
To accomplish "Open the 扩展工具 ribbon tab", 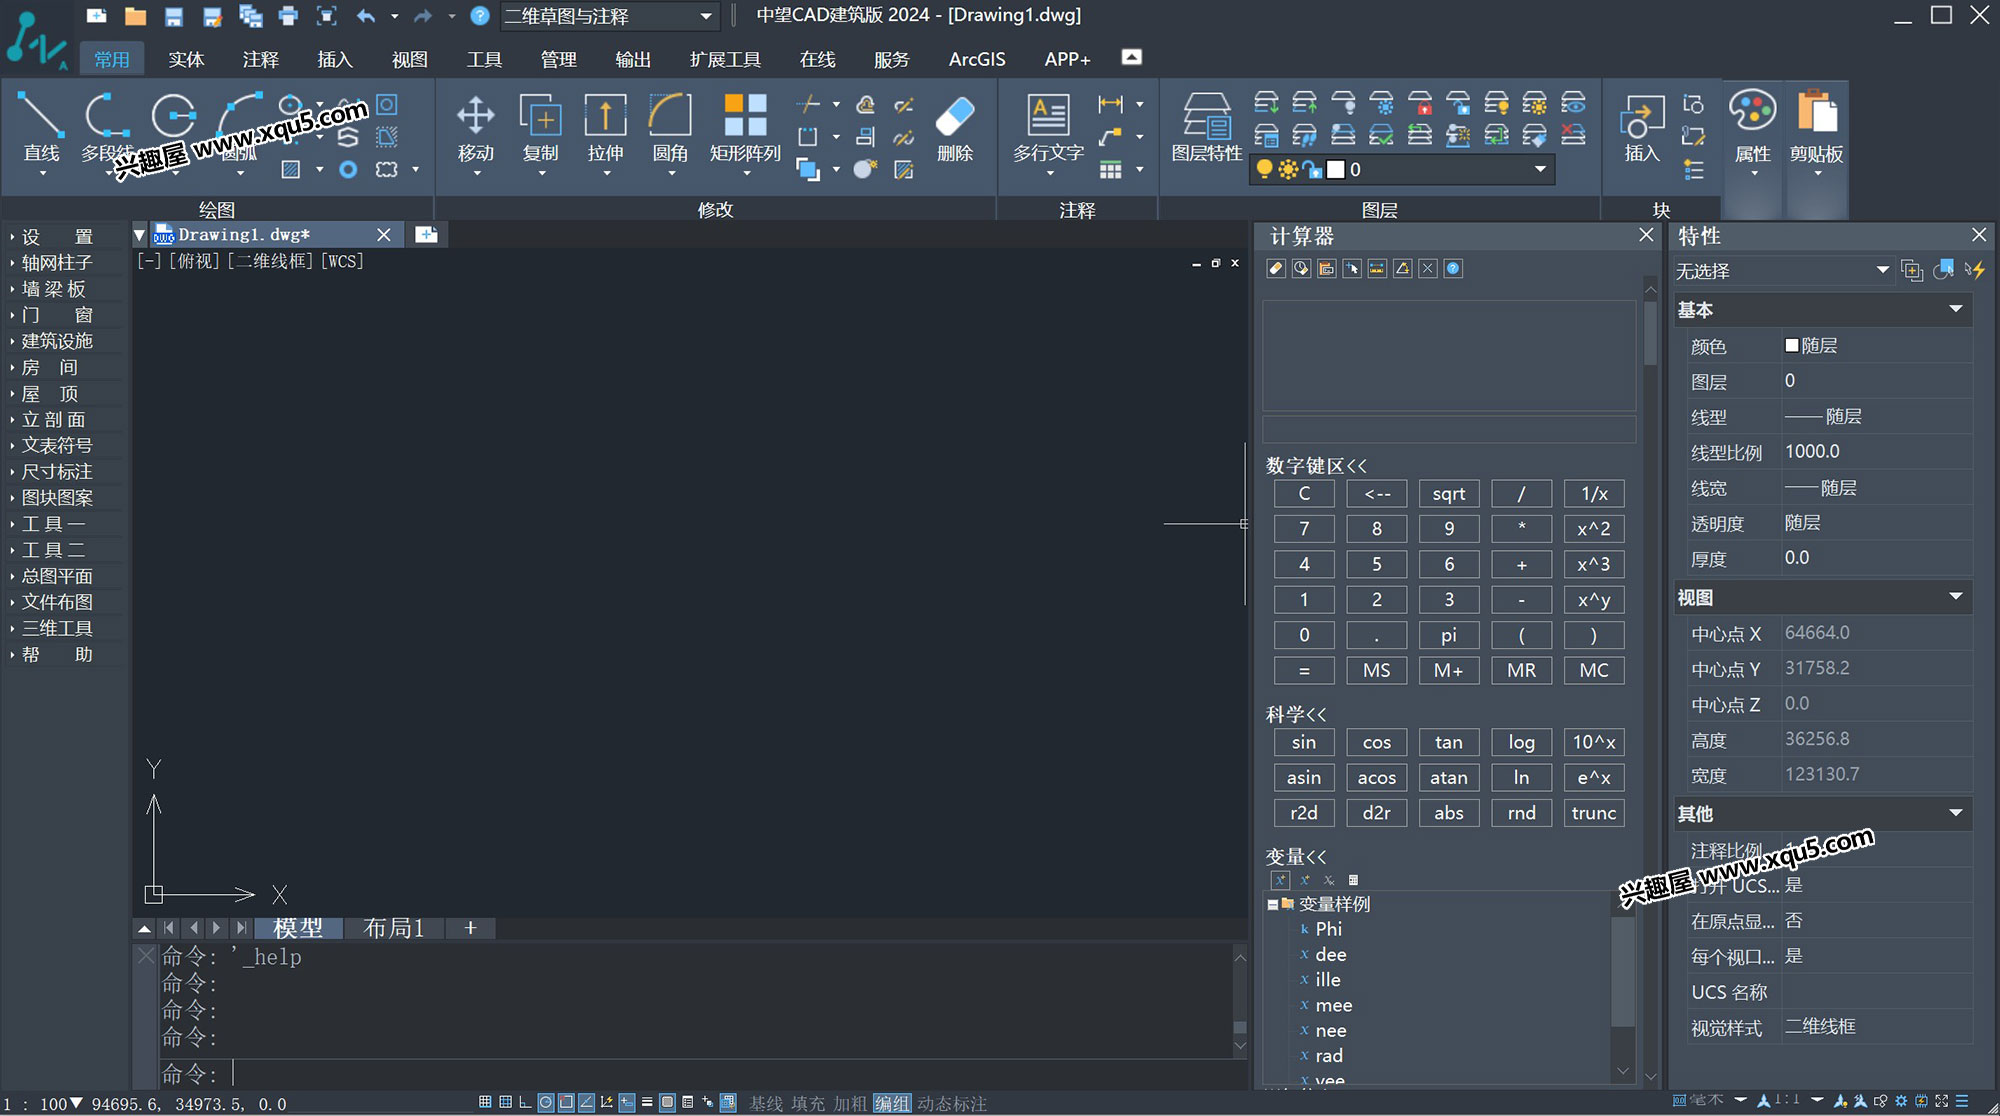I will (x=725, y=59).
